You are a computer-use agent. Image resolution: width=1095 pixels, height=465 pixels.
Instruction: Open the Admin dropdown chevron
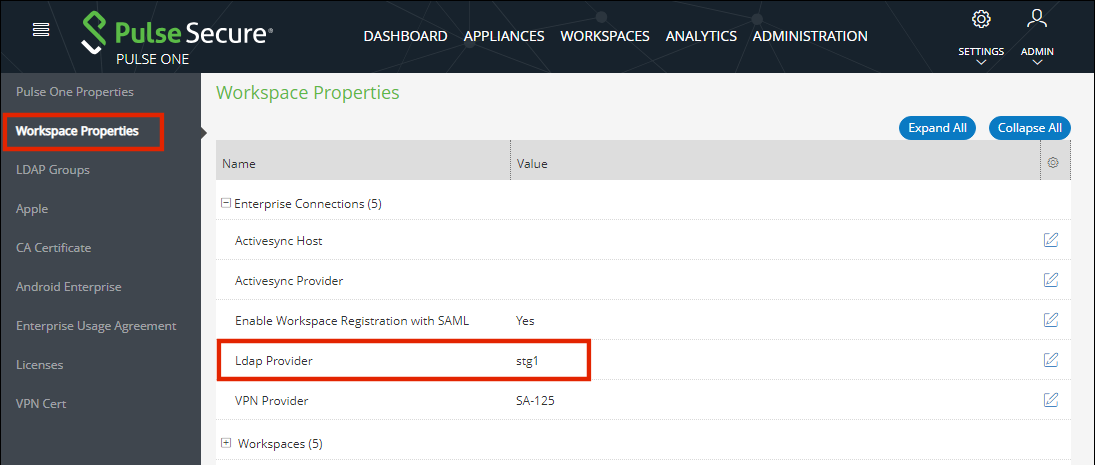pyautogui.click(x=1037, y=63)
